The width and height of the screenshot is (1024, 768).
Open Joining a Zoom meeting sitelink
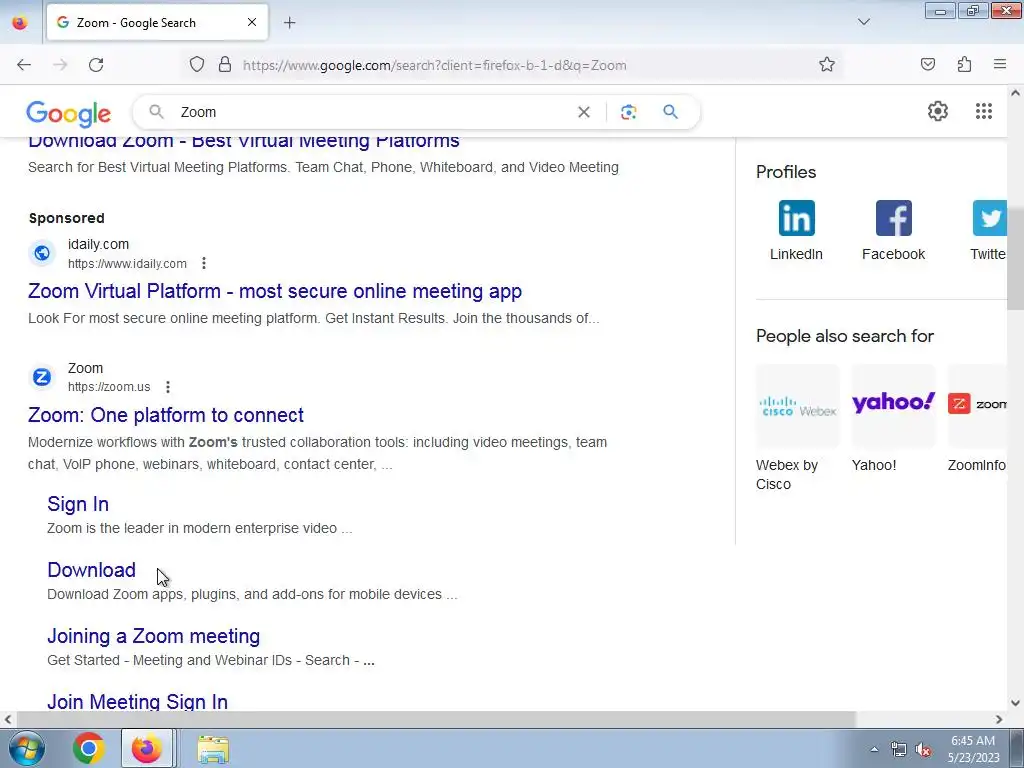[x=153, y=636]
